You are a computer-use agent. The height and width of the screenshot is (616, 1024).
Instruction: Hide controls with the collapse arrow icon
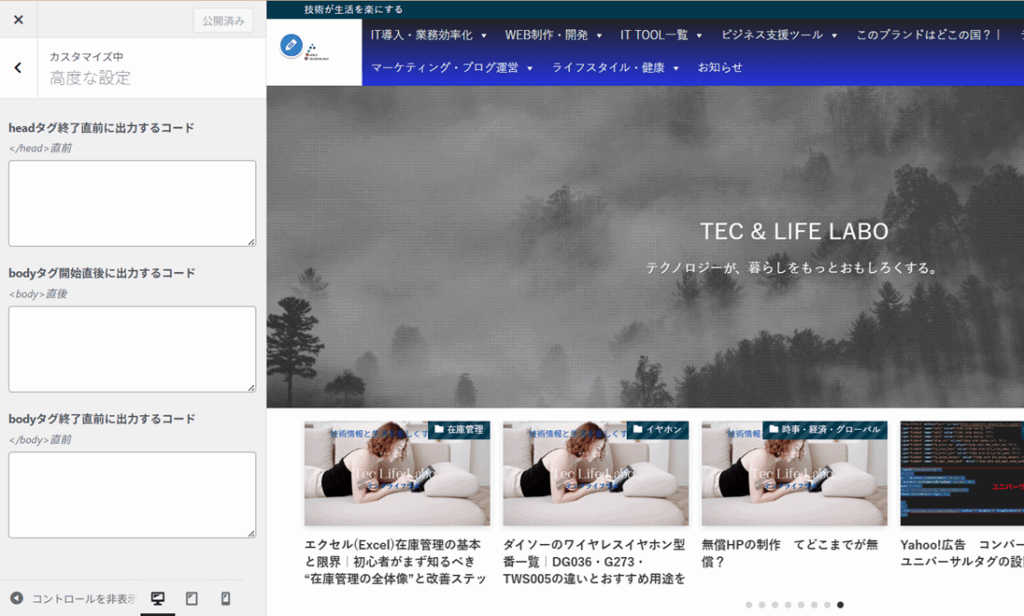point(17,598)
